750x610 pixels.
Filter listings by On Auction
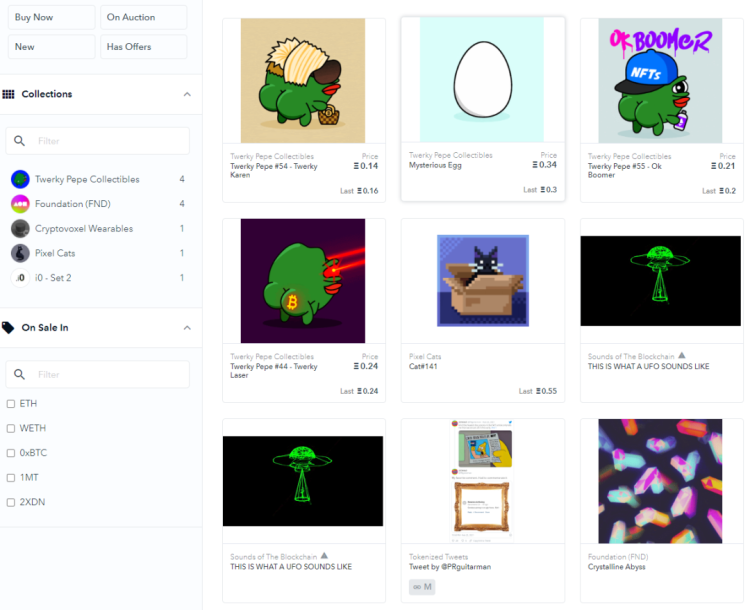[143, 17]
